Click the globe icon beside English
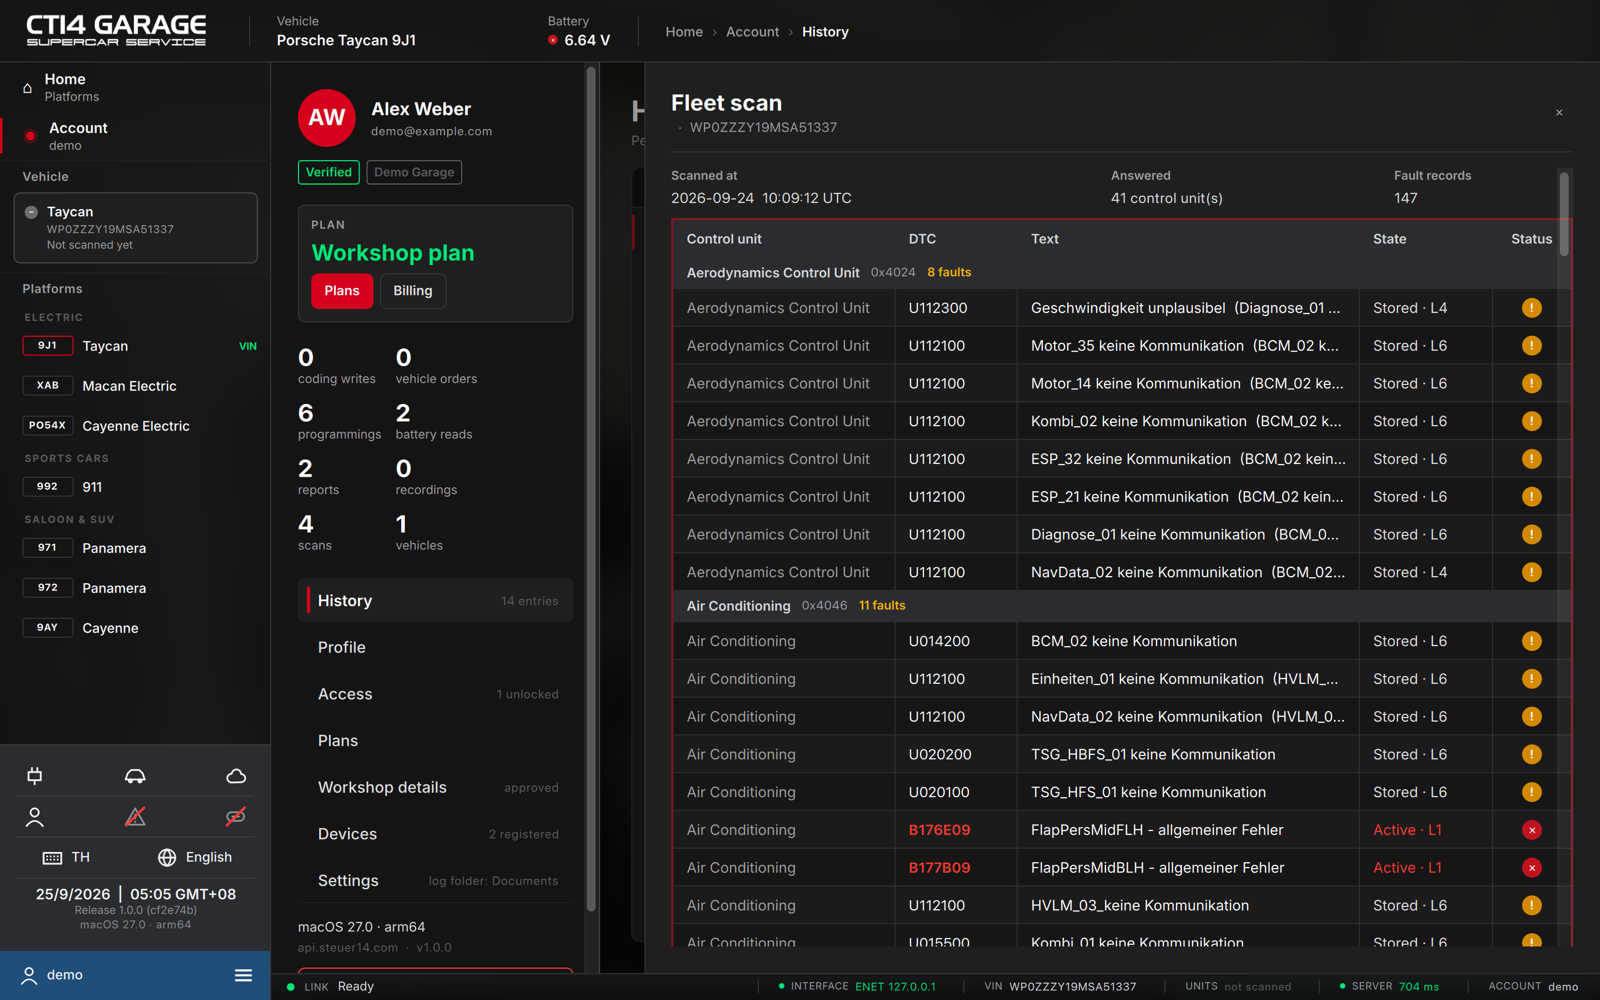 pos(167,858)
